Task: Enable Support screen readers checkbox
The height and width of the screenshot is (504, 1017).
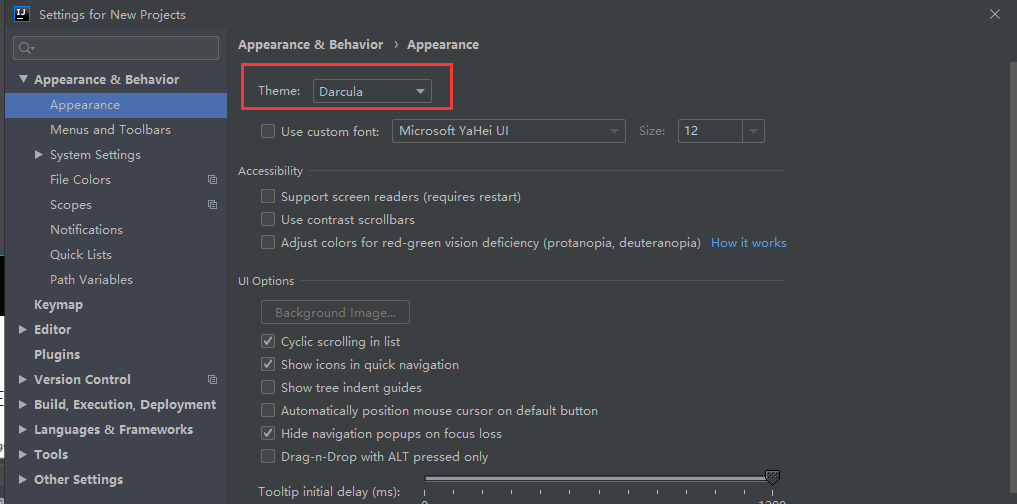Action: pos(268,196)
